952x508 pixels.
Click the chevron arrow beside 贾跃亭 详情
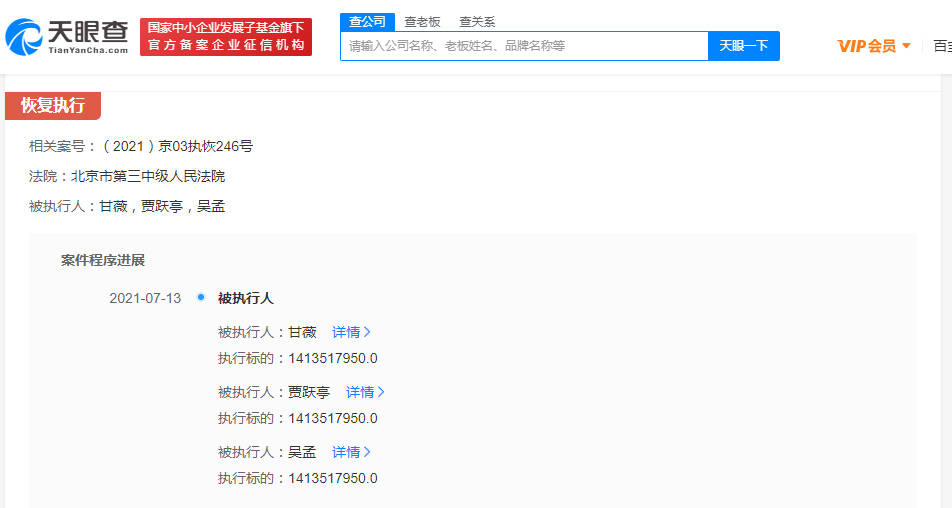point(381,392)
